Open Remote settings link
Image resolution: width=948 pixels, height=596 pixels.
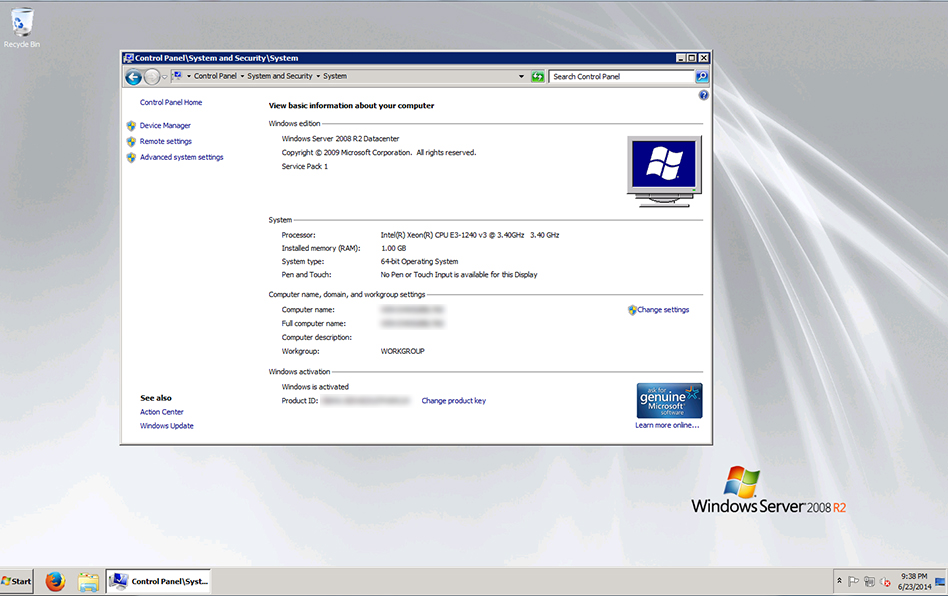166,141
